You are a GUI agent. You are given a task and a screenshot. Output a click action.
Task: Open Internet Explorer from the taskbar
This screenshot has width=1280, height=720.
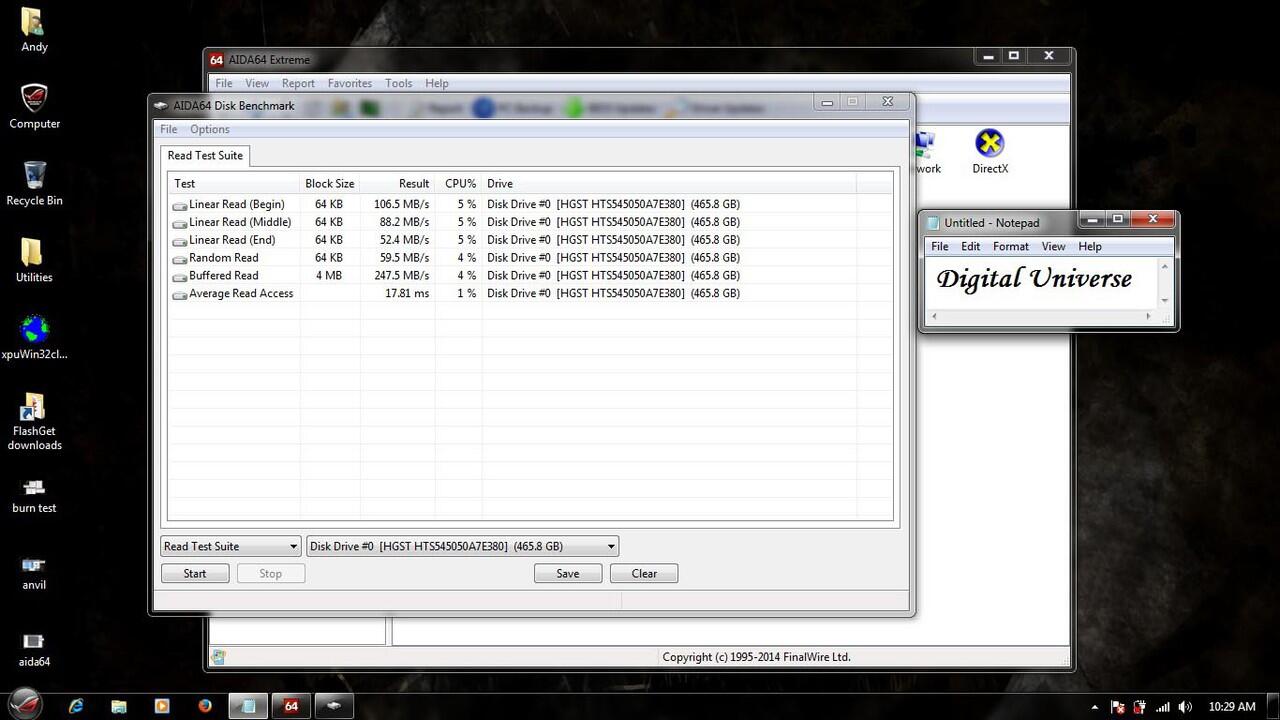tap(76, 705)
